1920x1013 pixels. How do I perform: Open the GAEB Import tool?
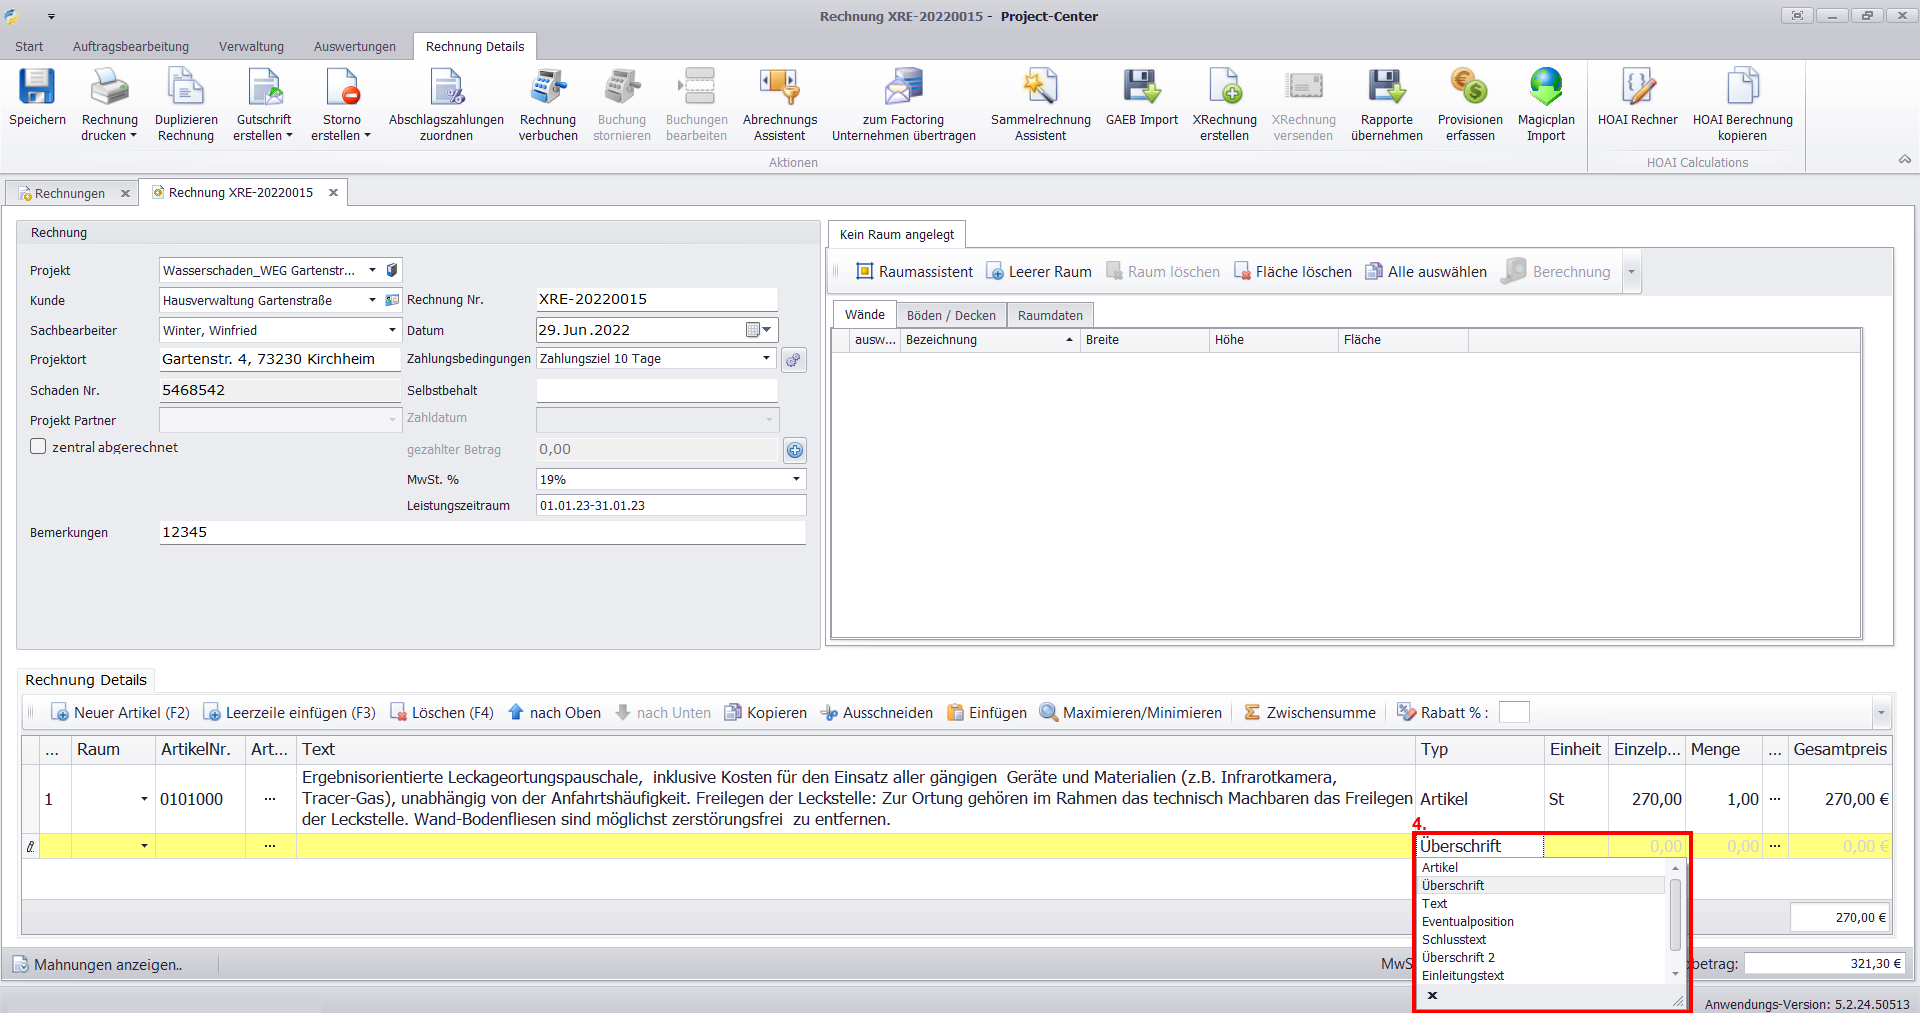coord(1141,88)
